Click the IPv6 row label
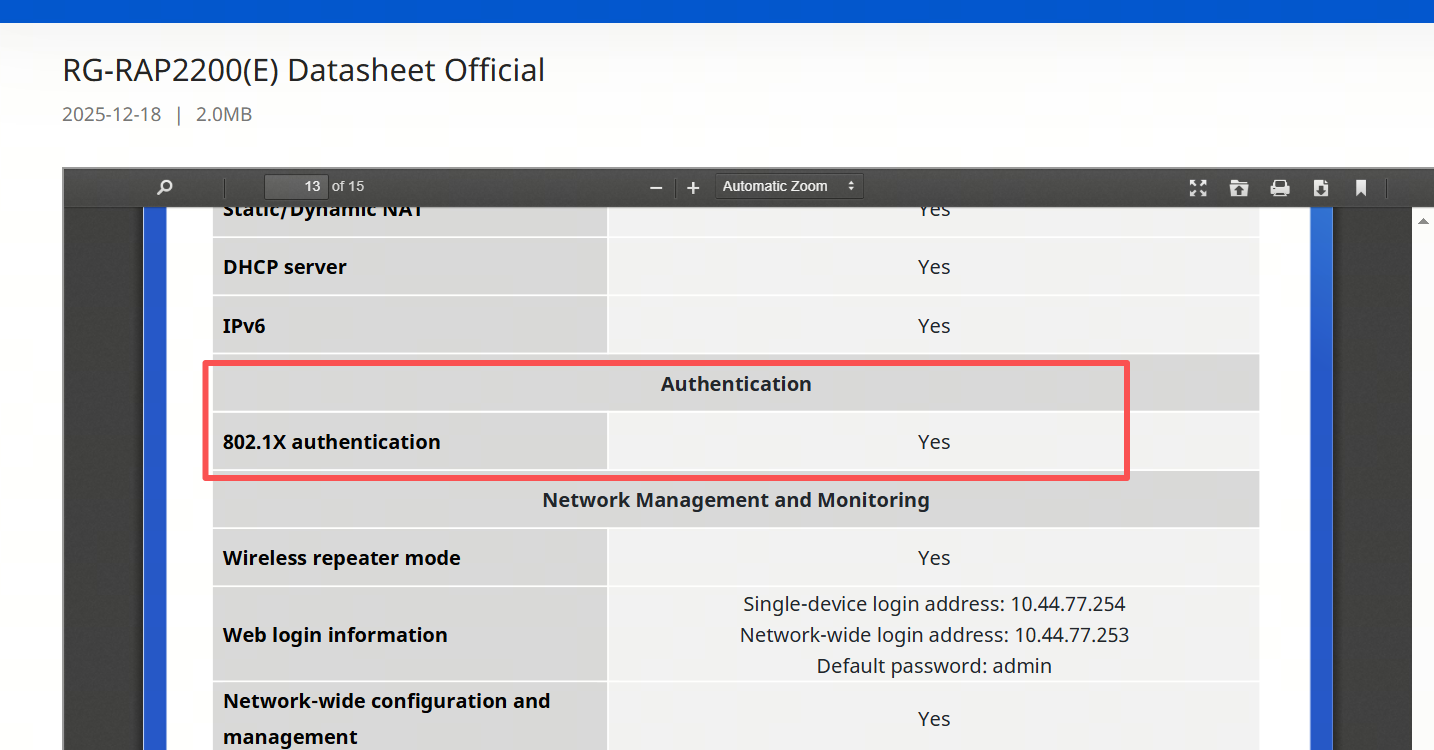The width and height of the screenshot is (1434, 750). (x=244, y=326)
